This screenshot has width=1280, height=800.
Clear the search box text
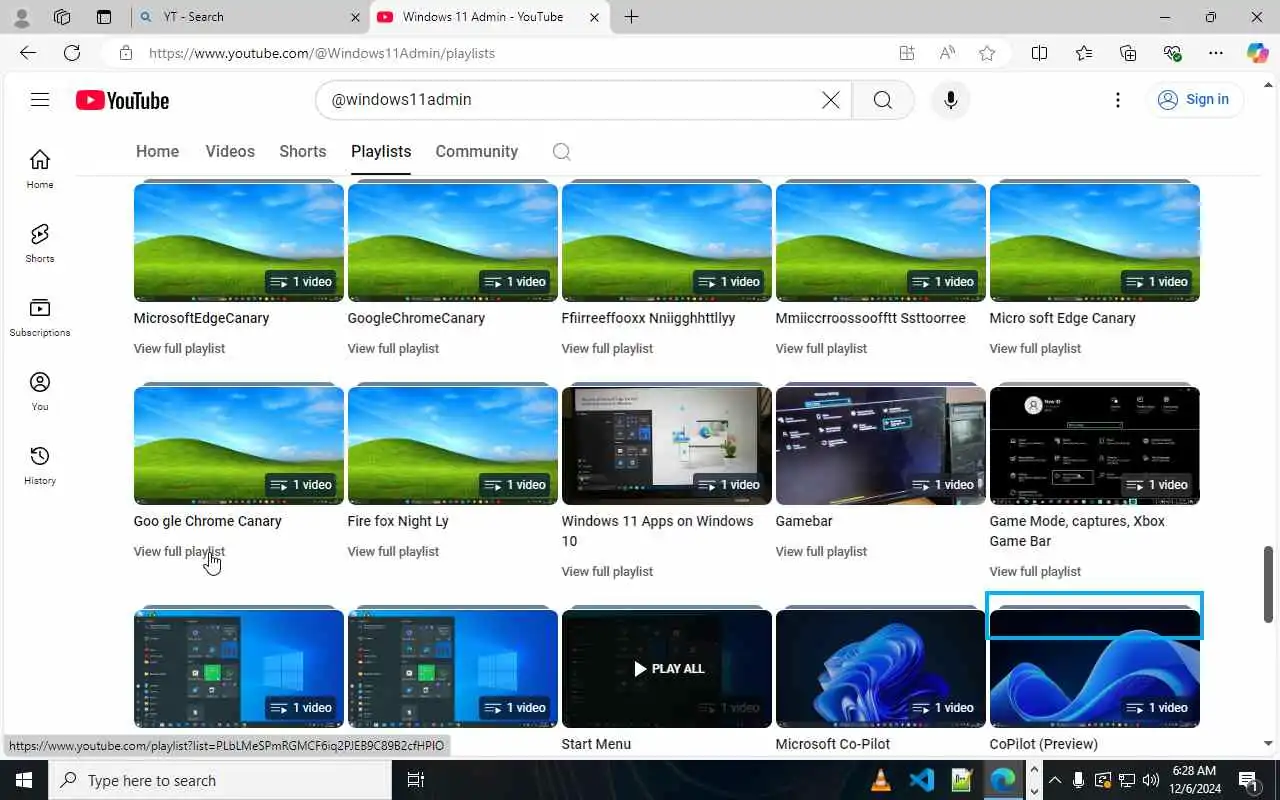[830, 100]
